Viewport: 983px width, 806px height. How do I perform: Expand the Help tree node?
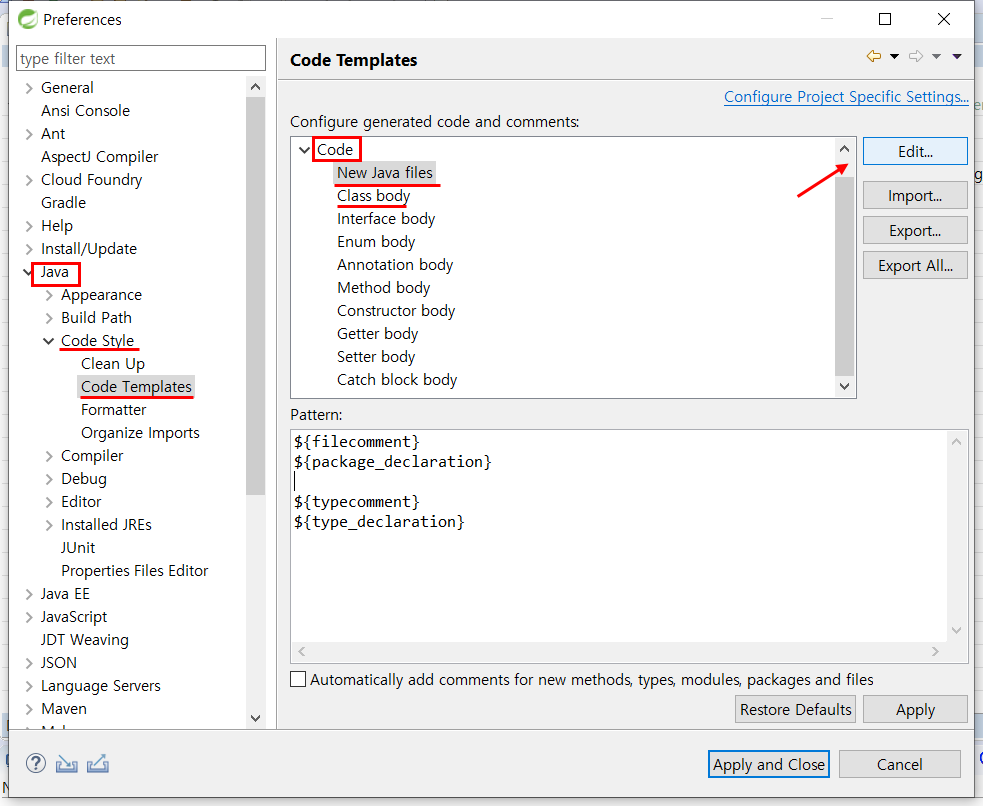[29, 226]
